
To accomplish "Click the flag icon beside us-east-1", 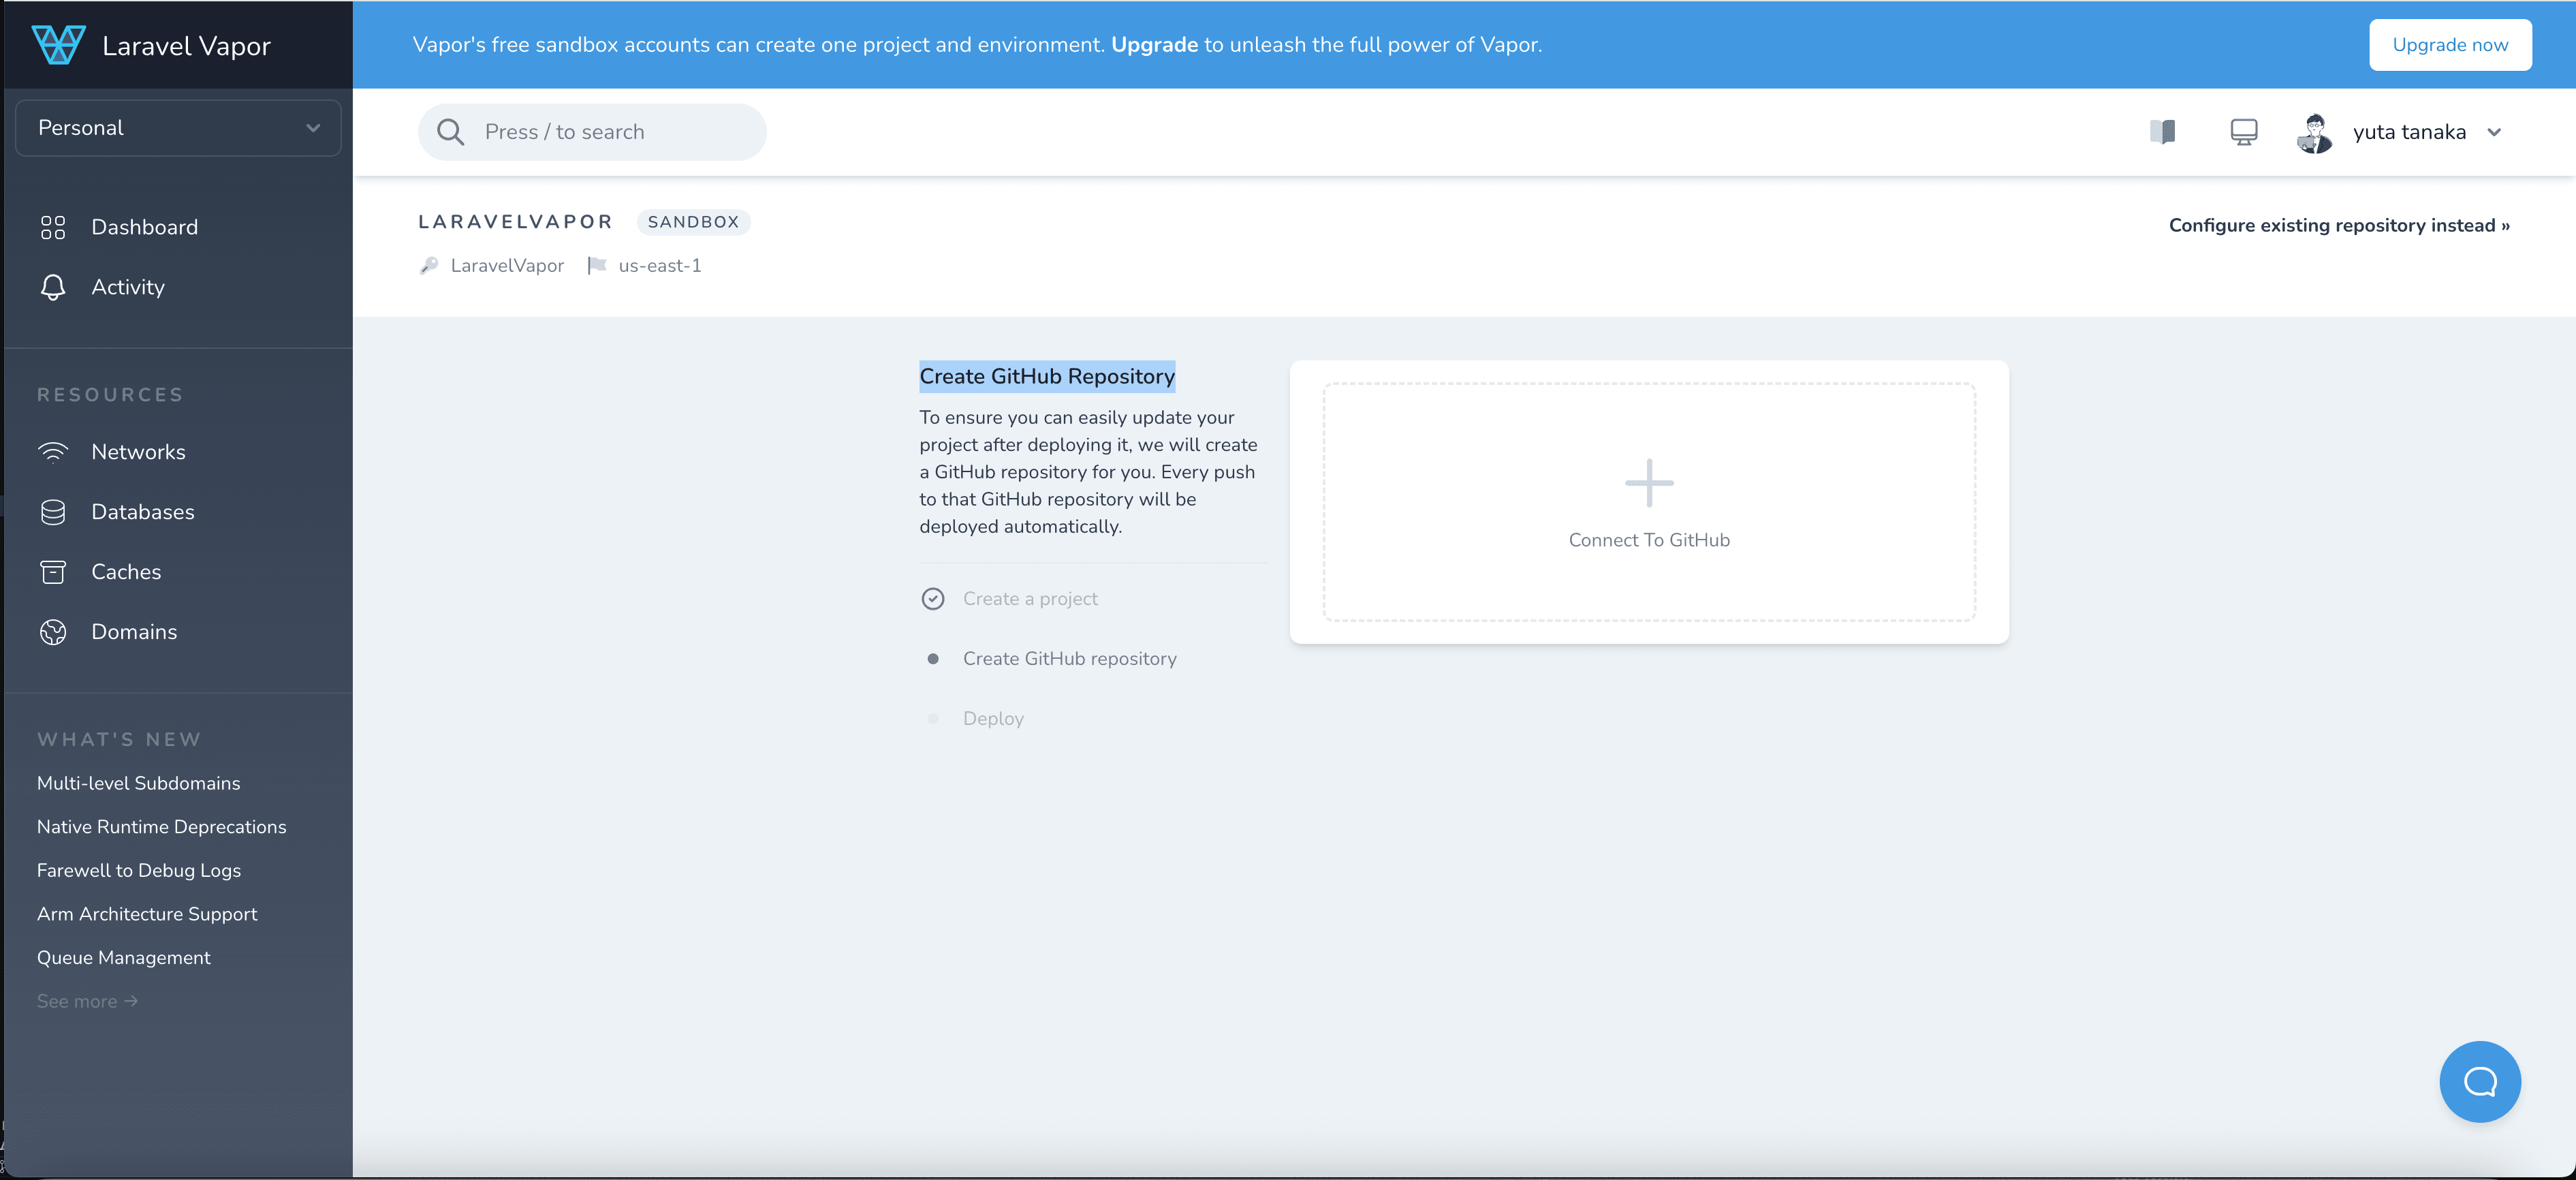I will pyautogui.click(x=597, y=265).
